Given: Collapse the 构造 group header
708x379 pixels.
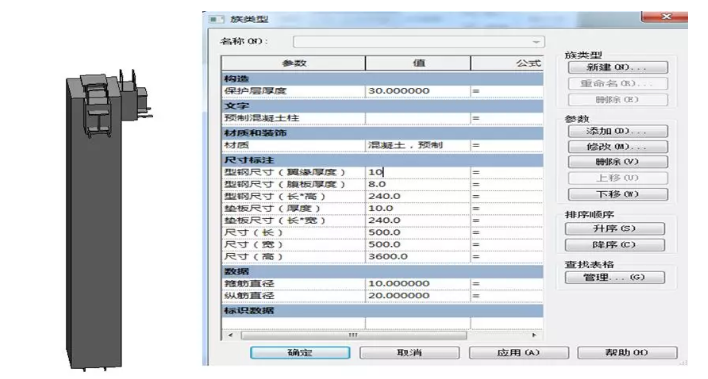Looking at the screenshot, I should pos(382,79).
